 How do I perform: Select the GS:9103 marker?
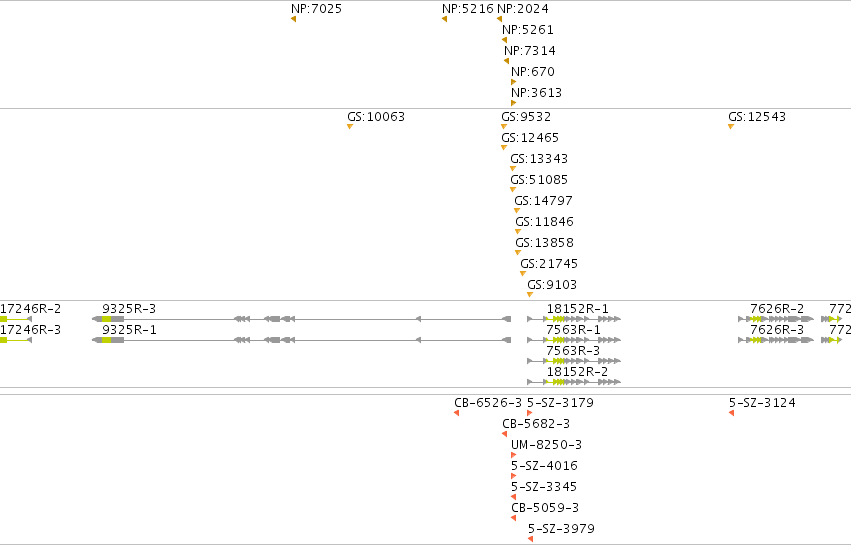[530, 295]
